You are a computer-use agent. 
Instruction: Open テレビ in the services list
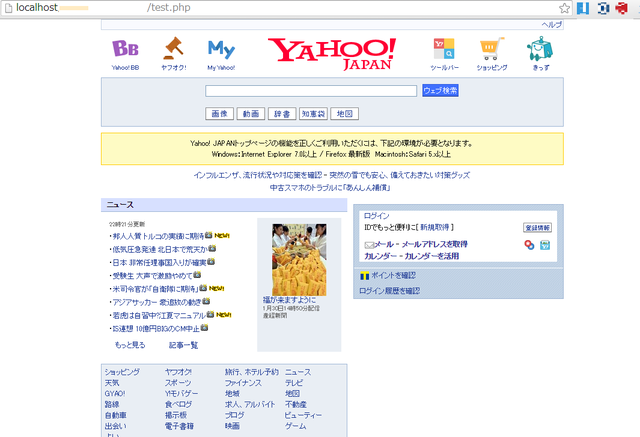[294, 383]
